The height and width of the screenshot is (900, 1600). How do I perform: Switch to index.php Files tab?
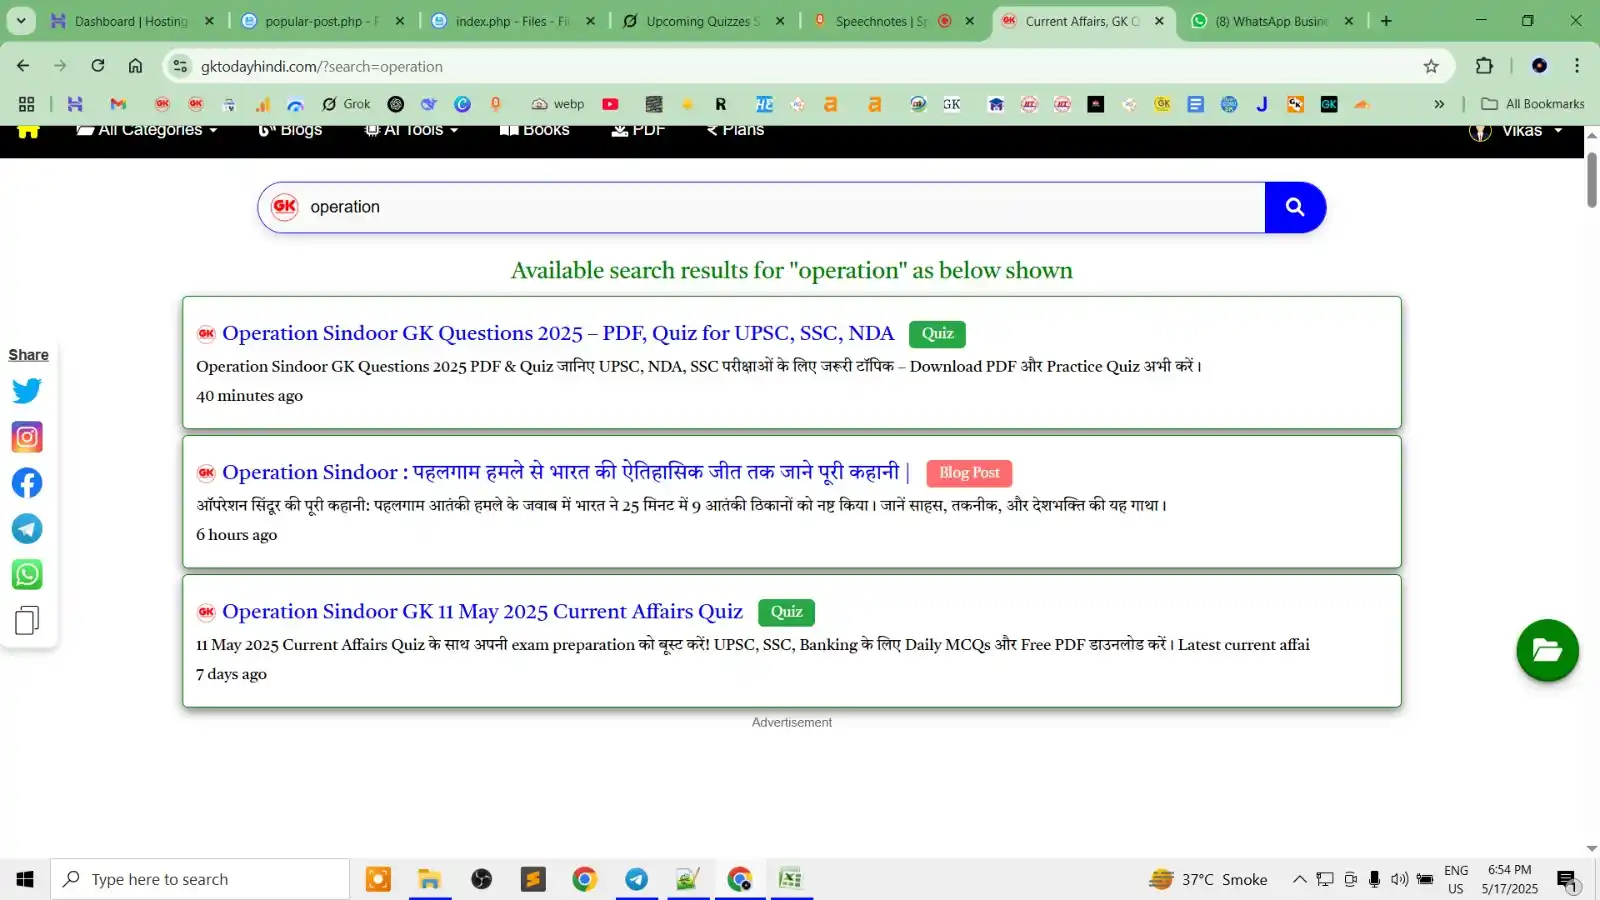(513, 21)
